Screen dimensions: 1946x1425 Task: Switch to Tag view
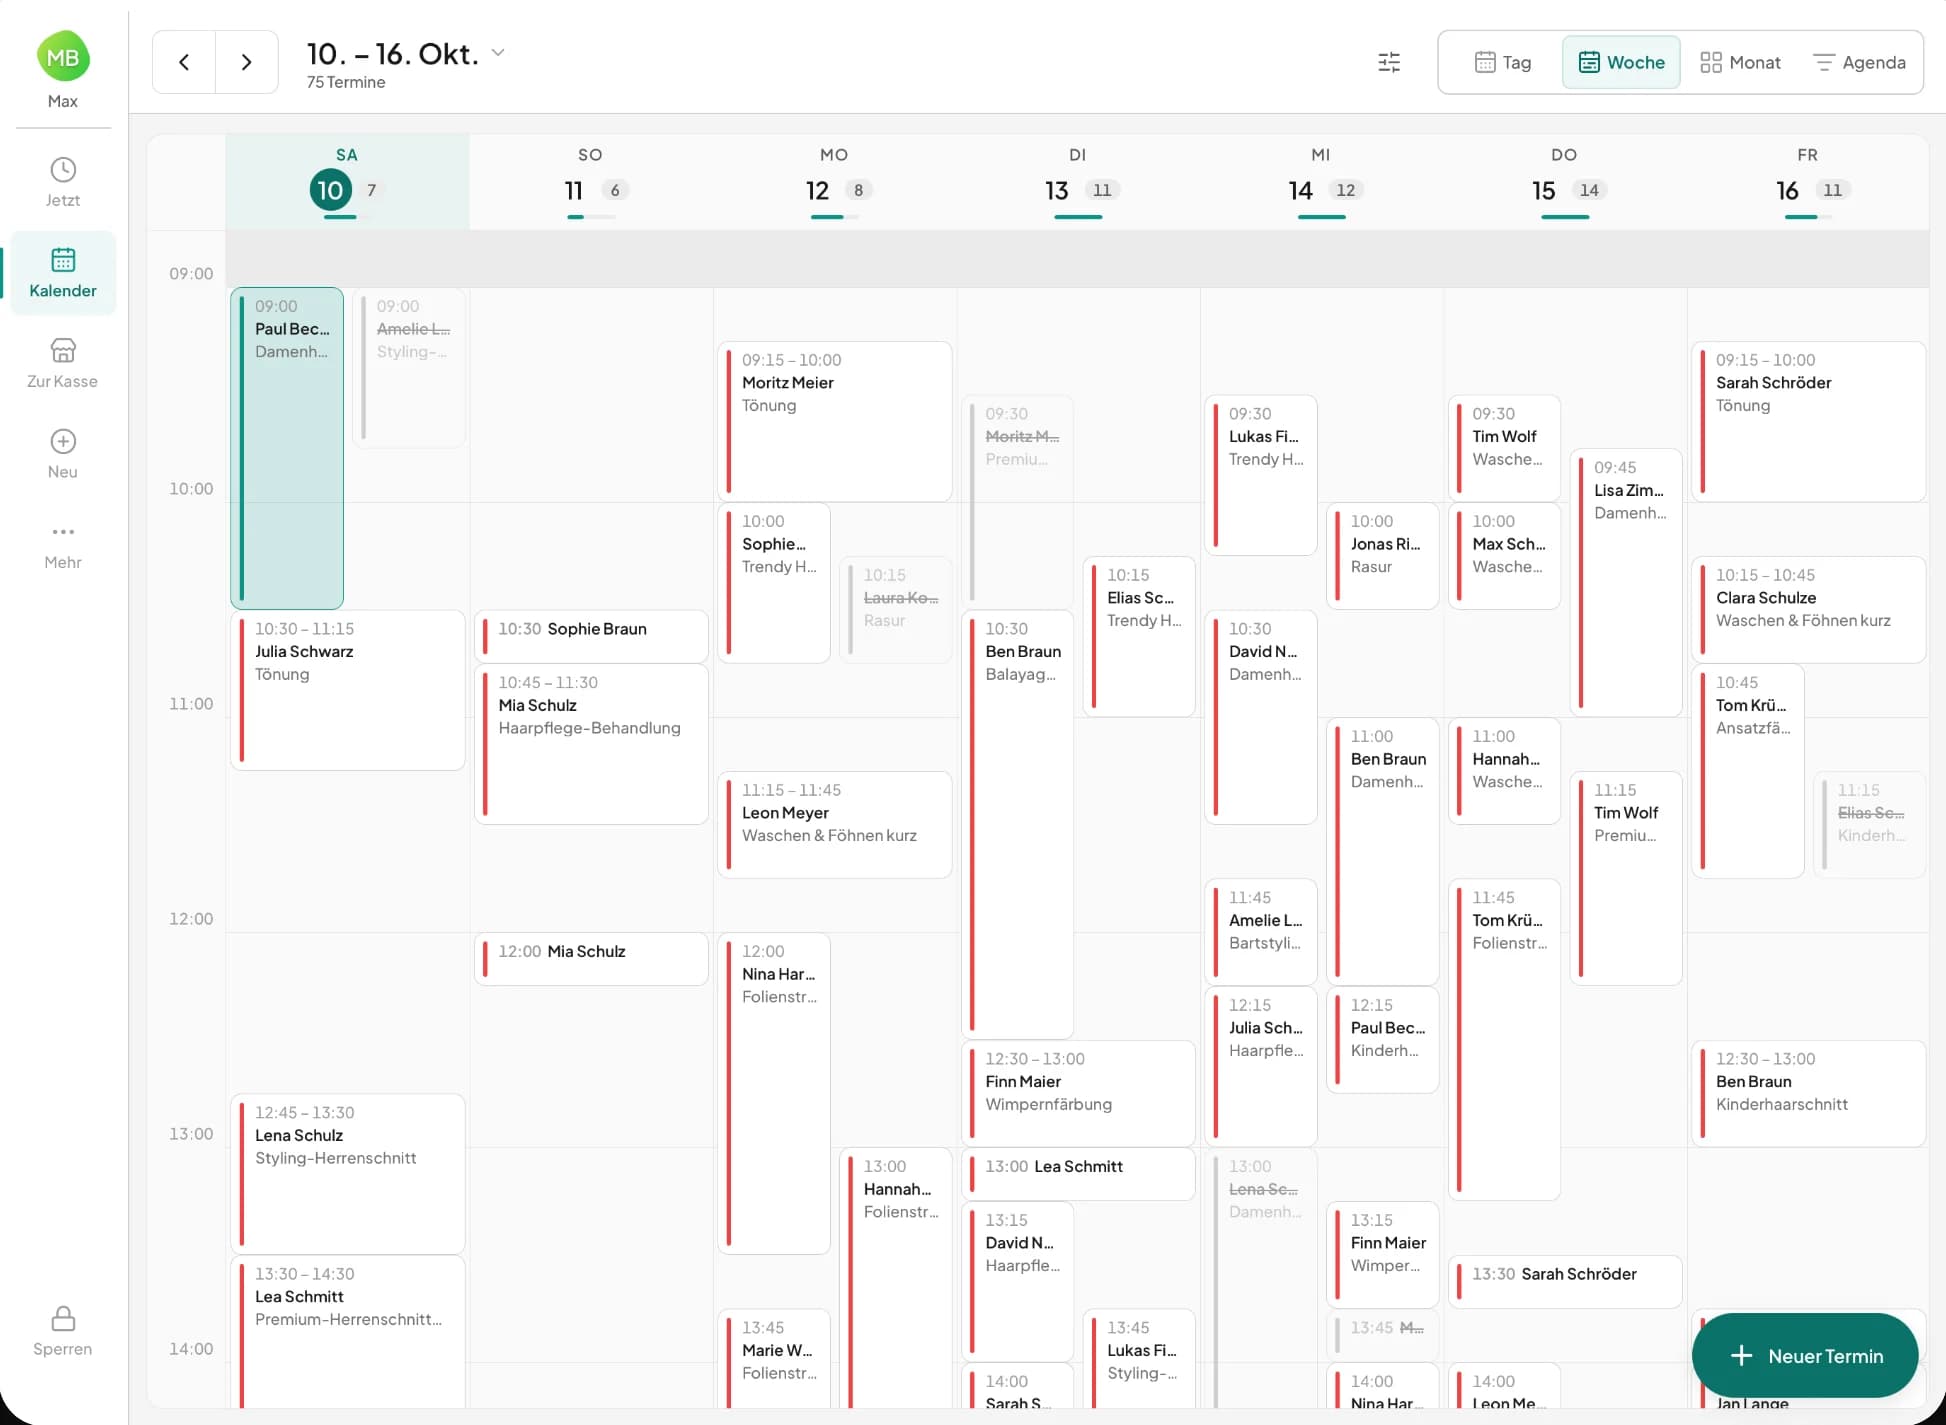pyautogui.click(x=1503, y=62)
